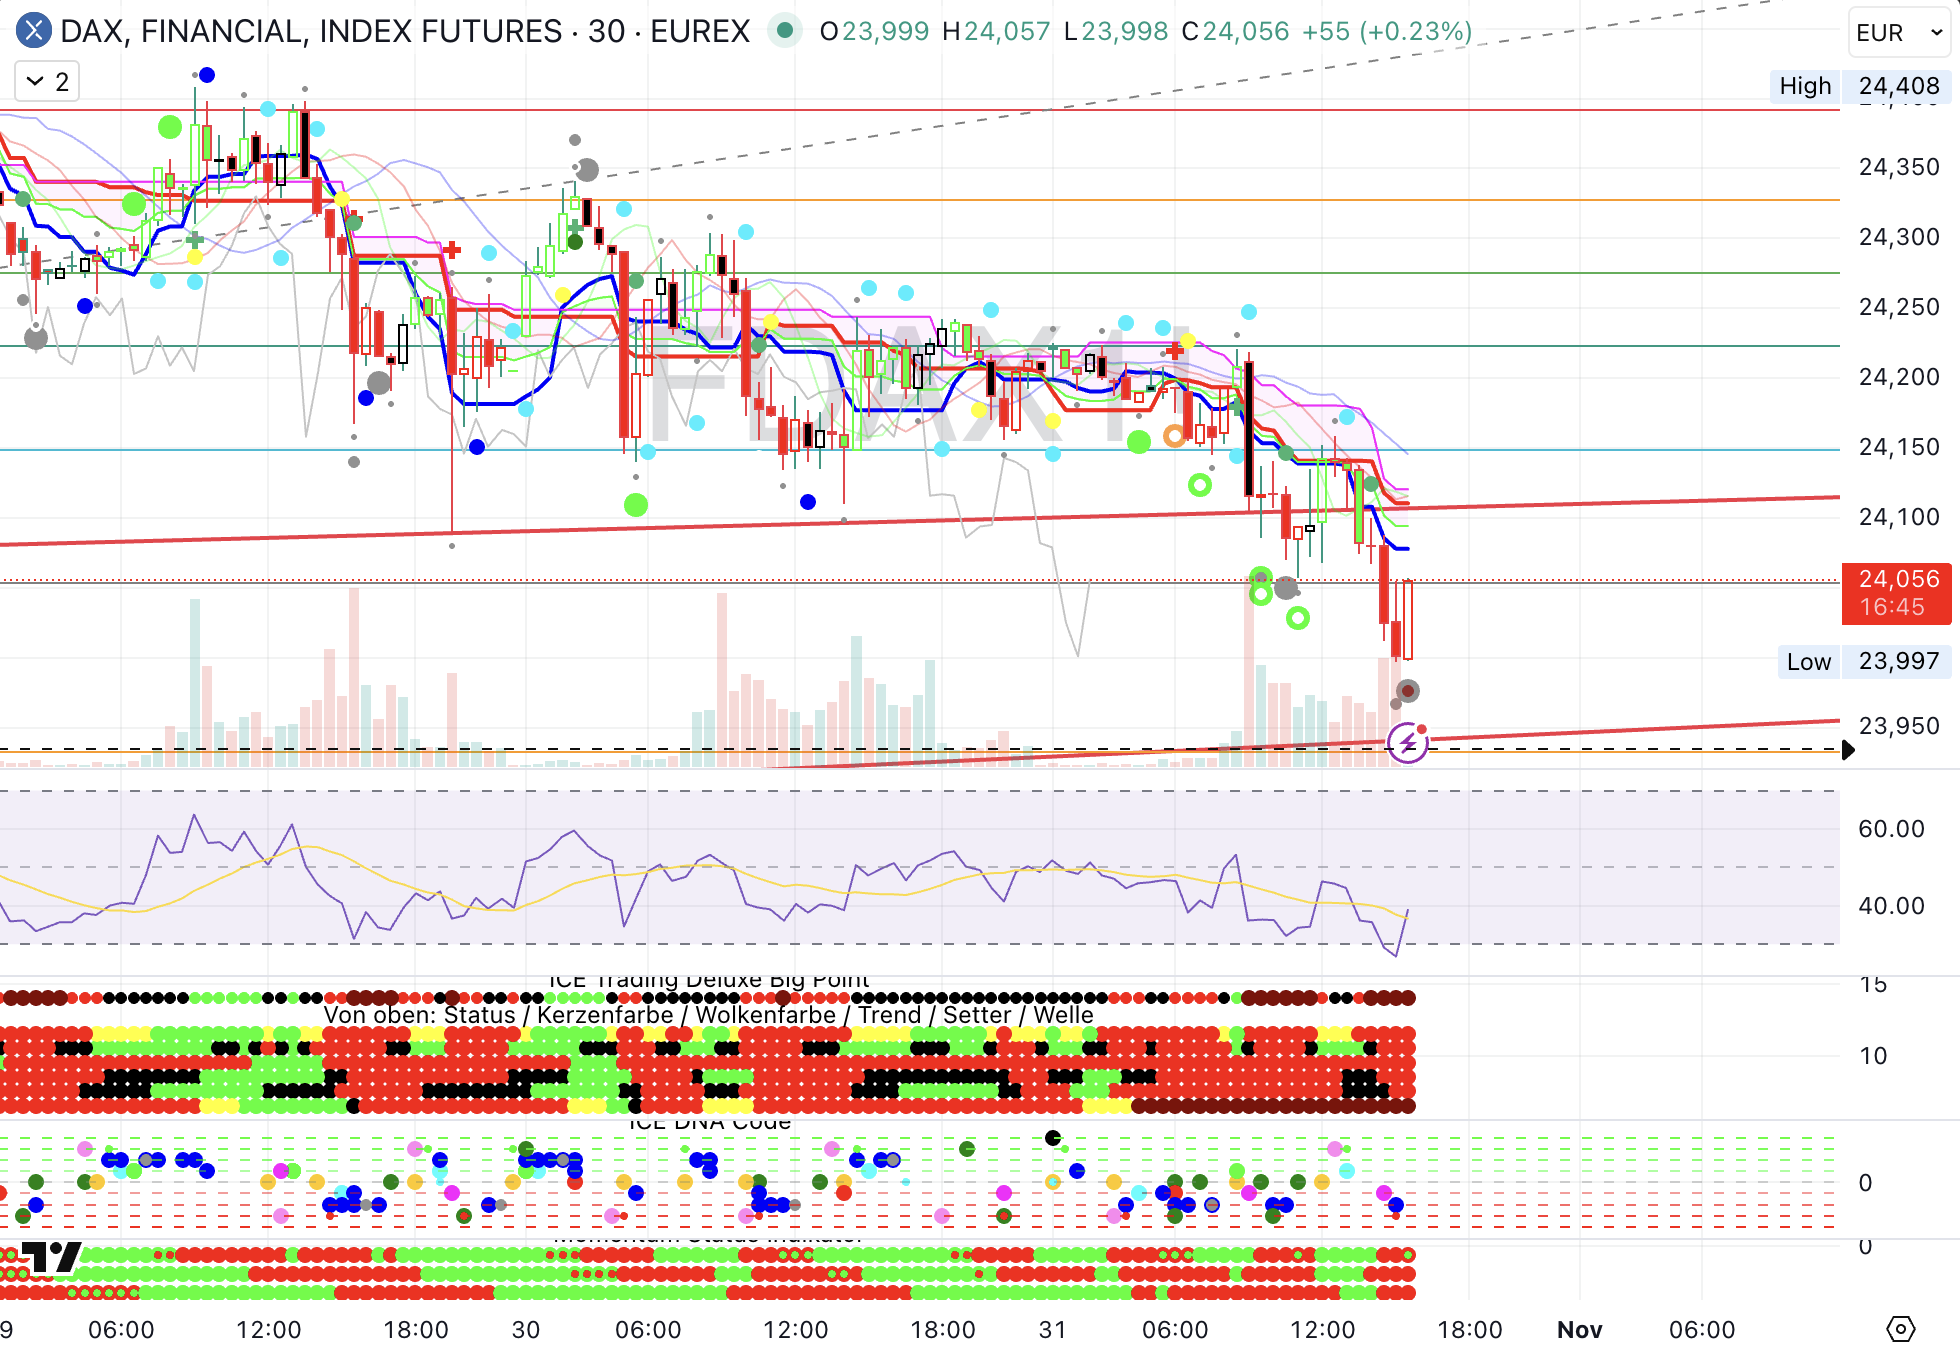Open the EUR currency dropdown
Screen dimensions: 1960x1354
click(1898, 33)
